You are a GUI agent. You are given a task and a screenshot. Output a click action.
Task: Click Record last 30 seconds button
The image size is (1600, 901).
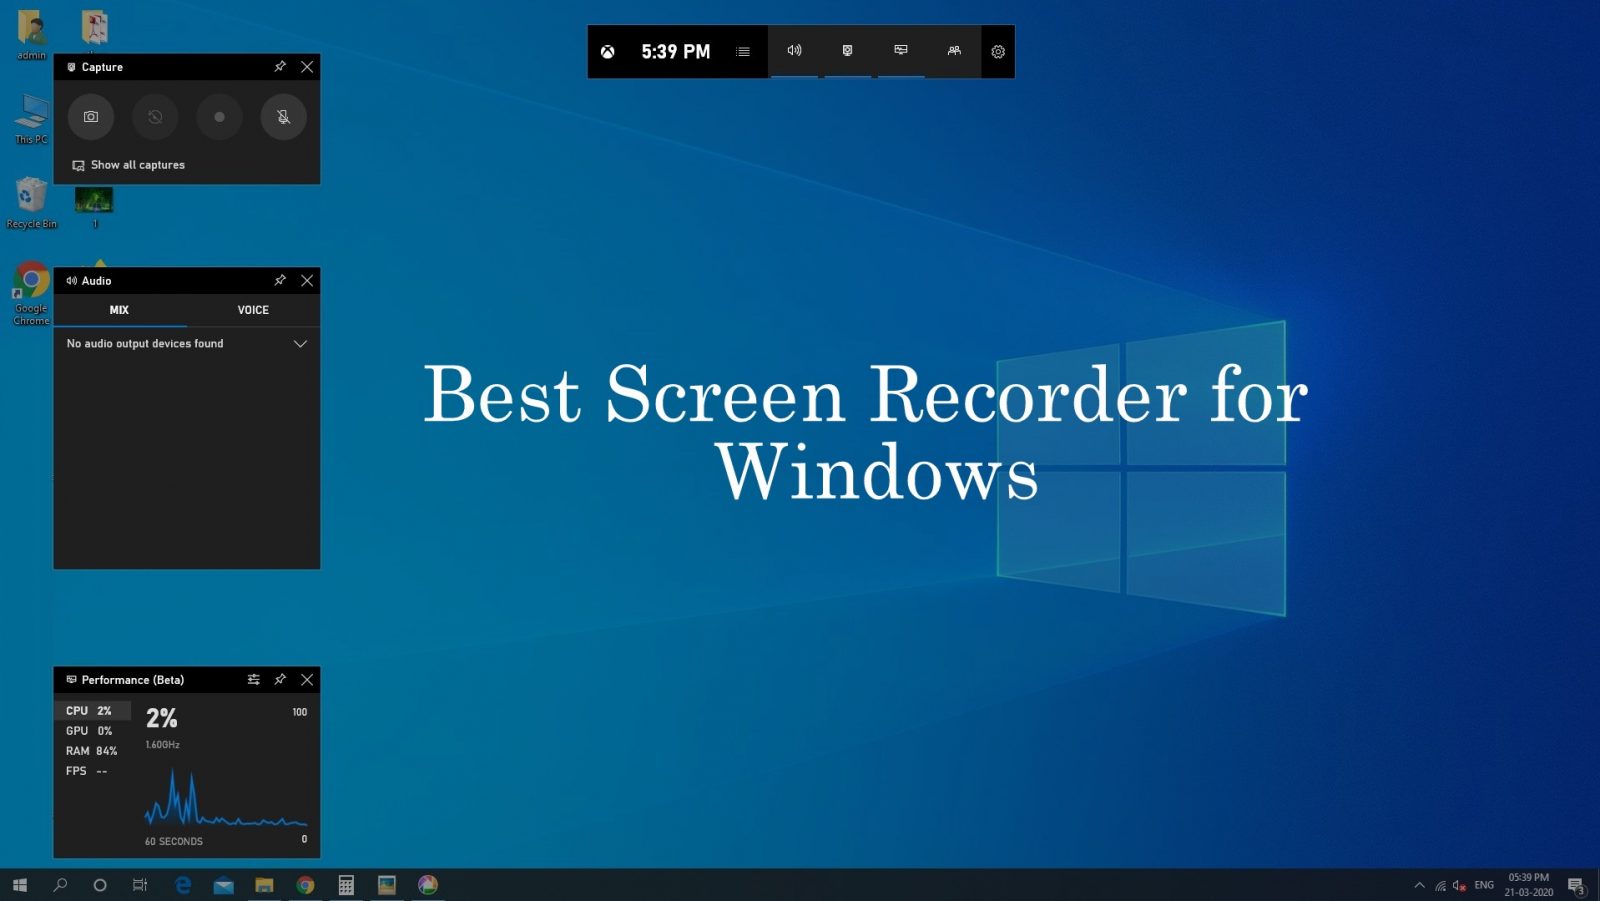pos(155,117)
